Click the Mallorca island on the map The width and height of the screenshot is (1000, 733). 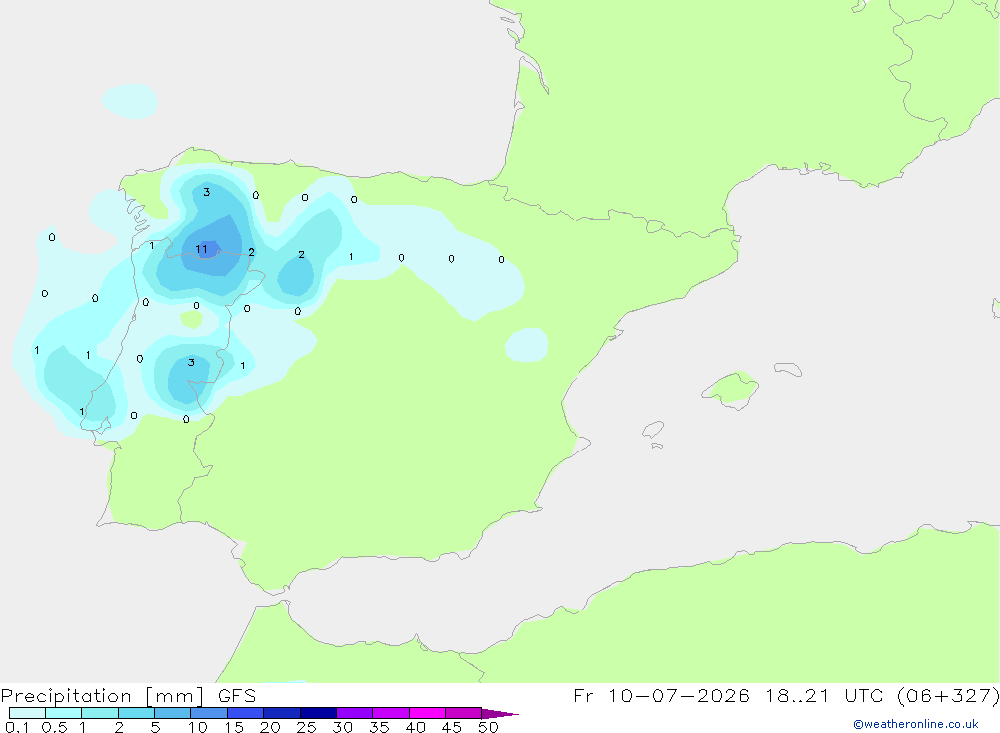coord(730,389)
